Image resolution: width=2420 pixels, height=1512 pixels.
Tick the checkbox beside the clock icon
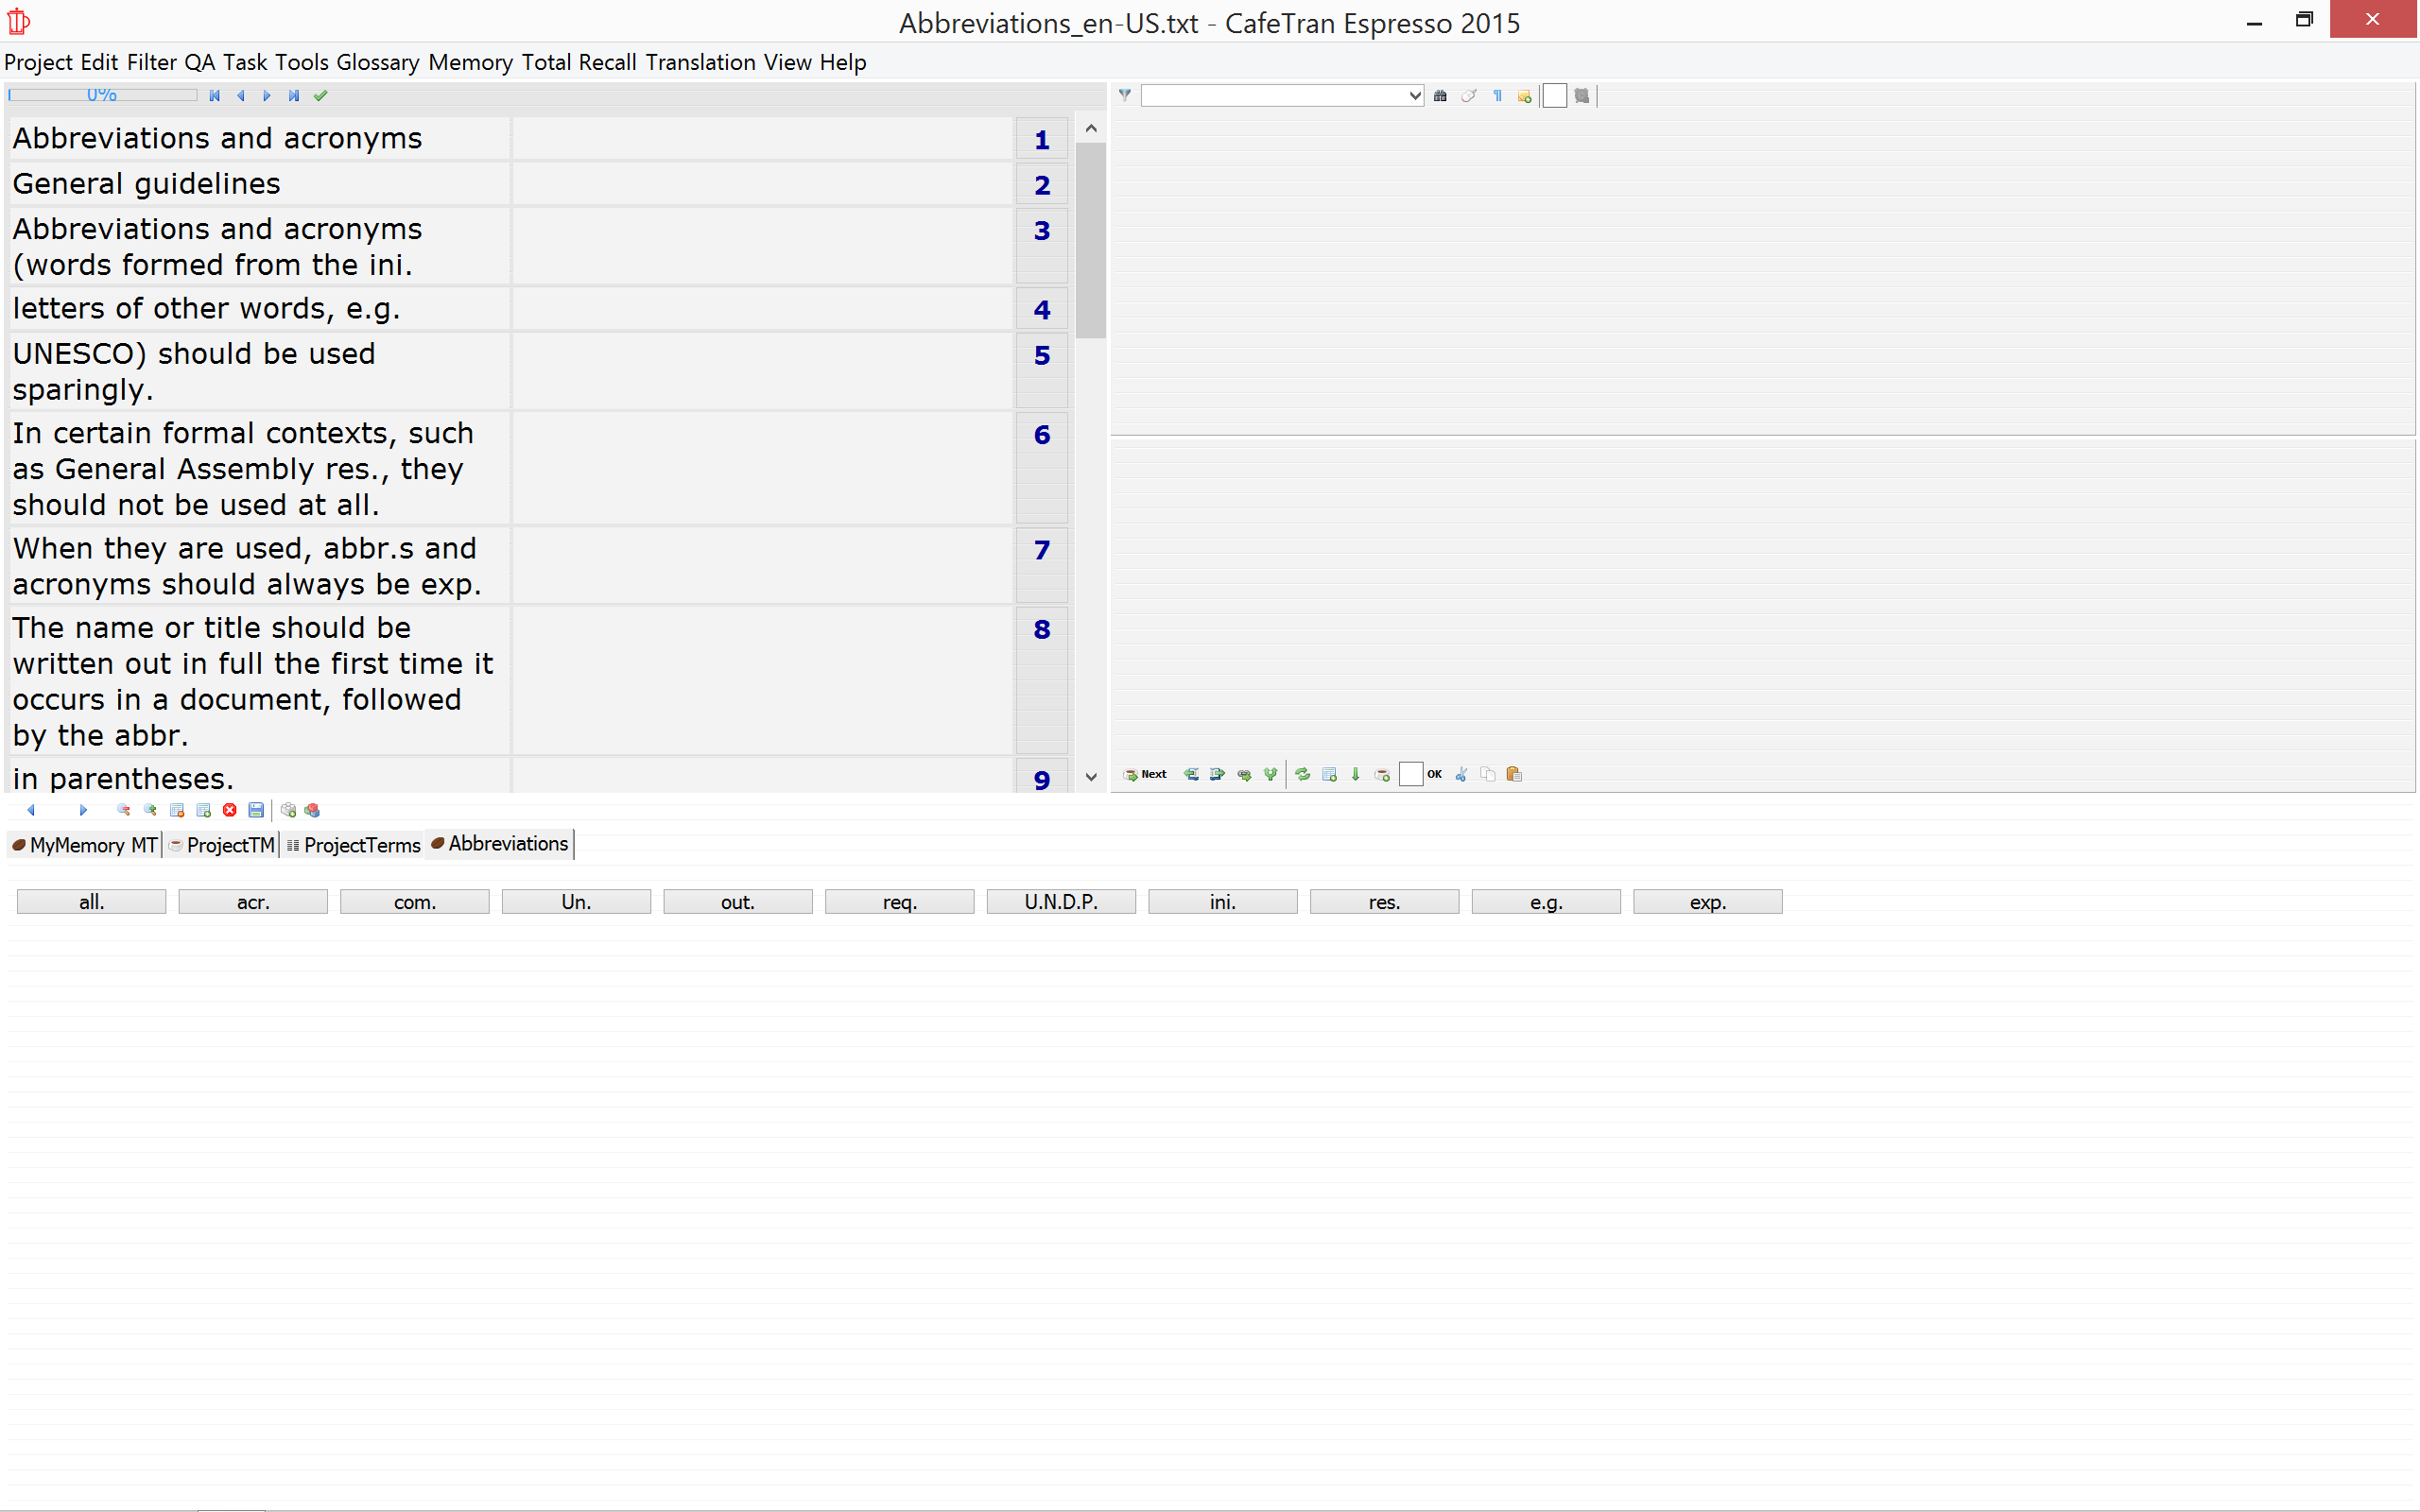[x=1554, y=96]
